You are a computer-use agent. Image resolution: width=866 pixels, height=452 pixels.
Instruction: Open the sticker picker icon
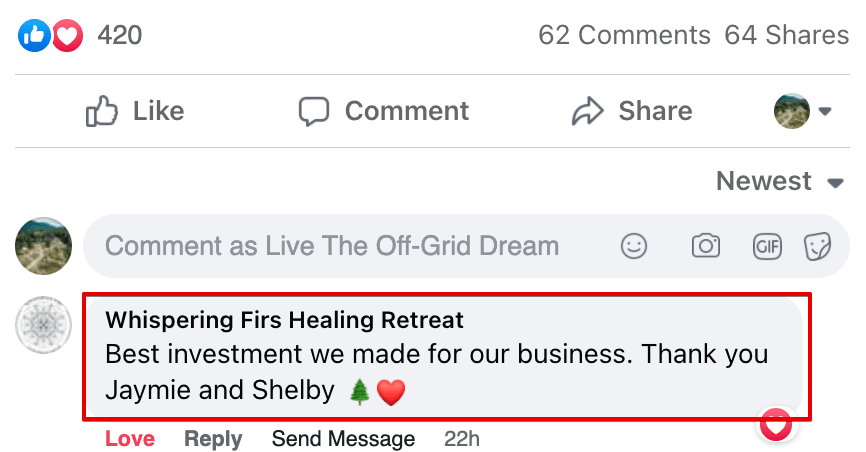pyautogui.click(x=818, y=246)
